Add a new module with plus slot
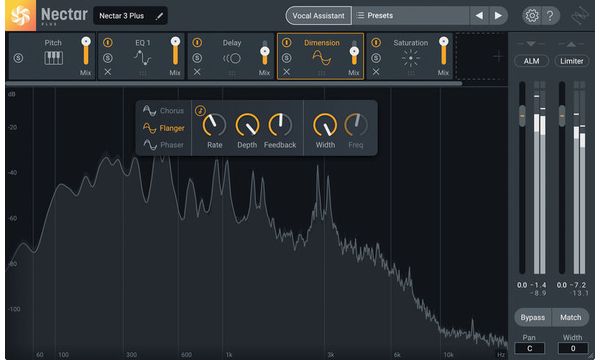This screenshot has height=360, width=600. (x=497, y=57)
